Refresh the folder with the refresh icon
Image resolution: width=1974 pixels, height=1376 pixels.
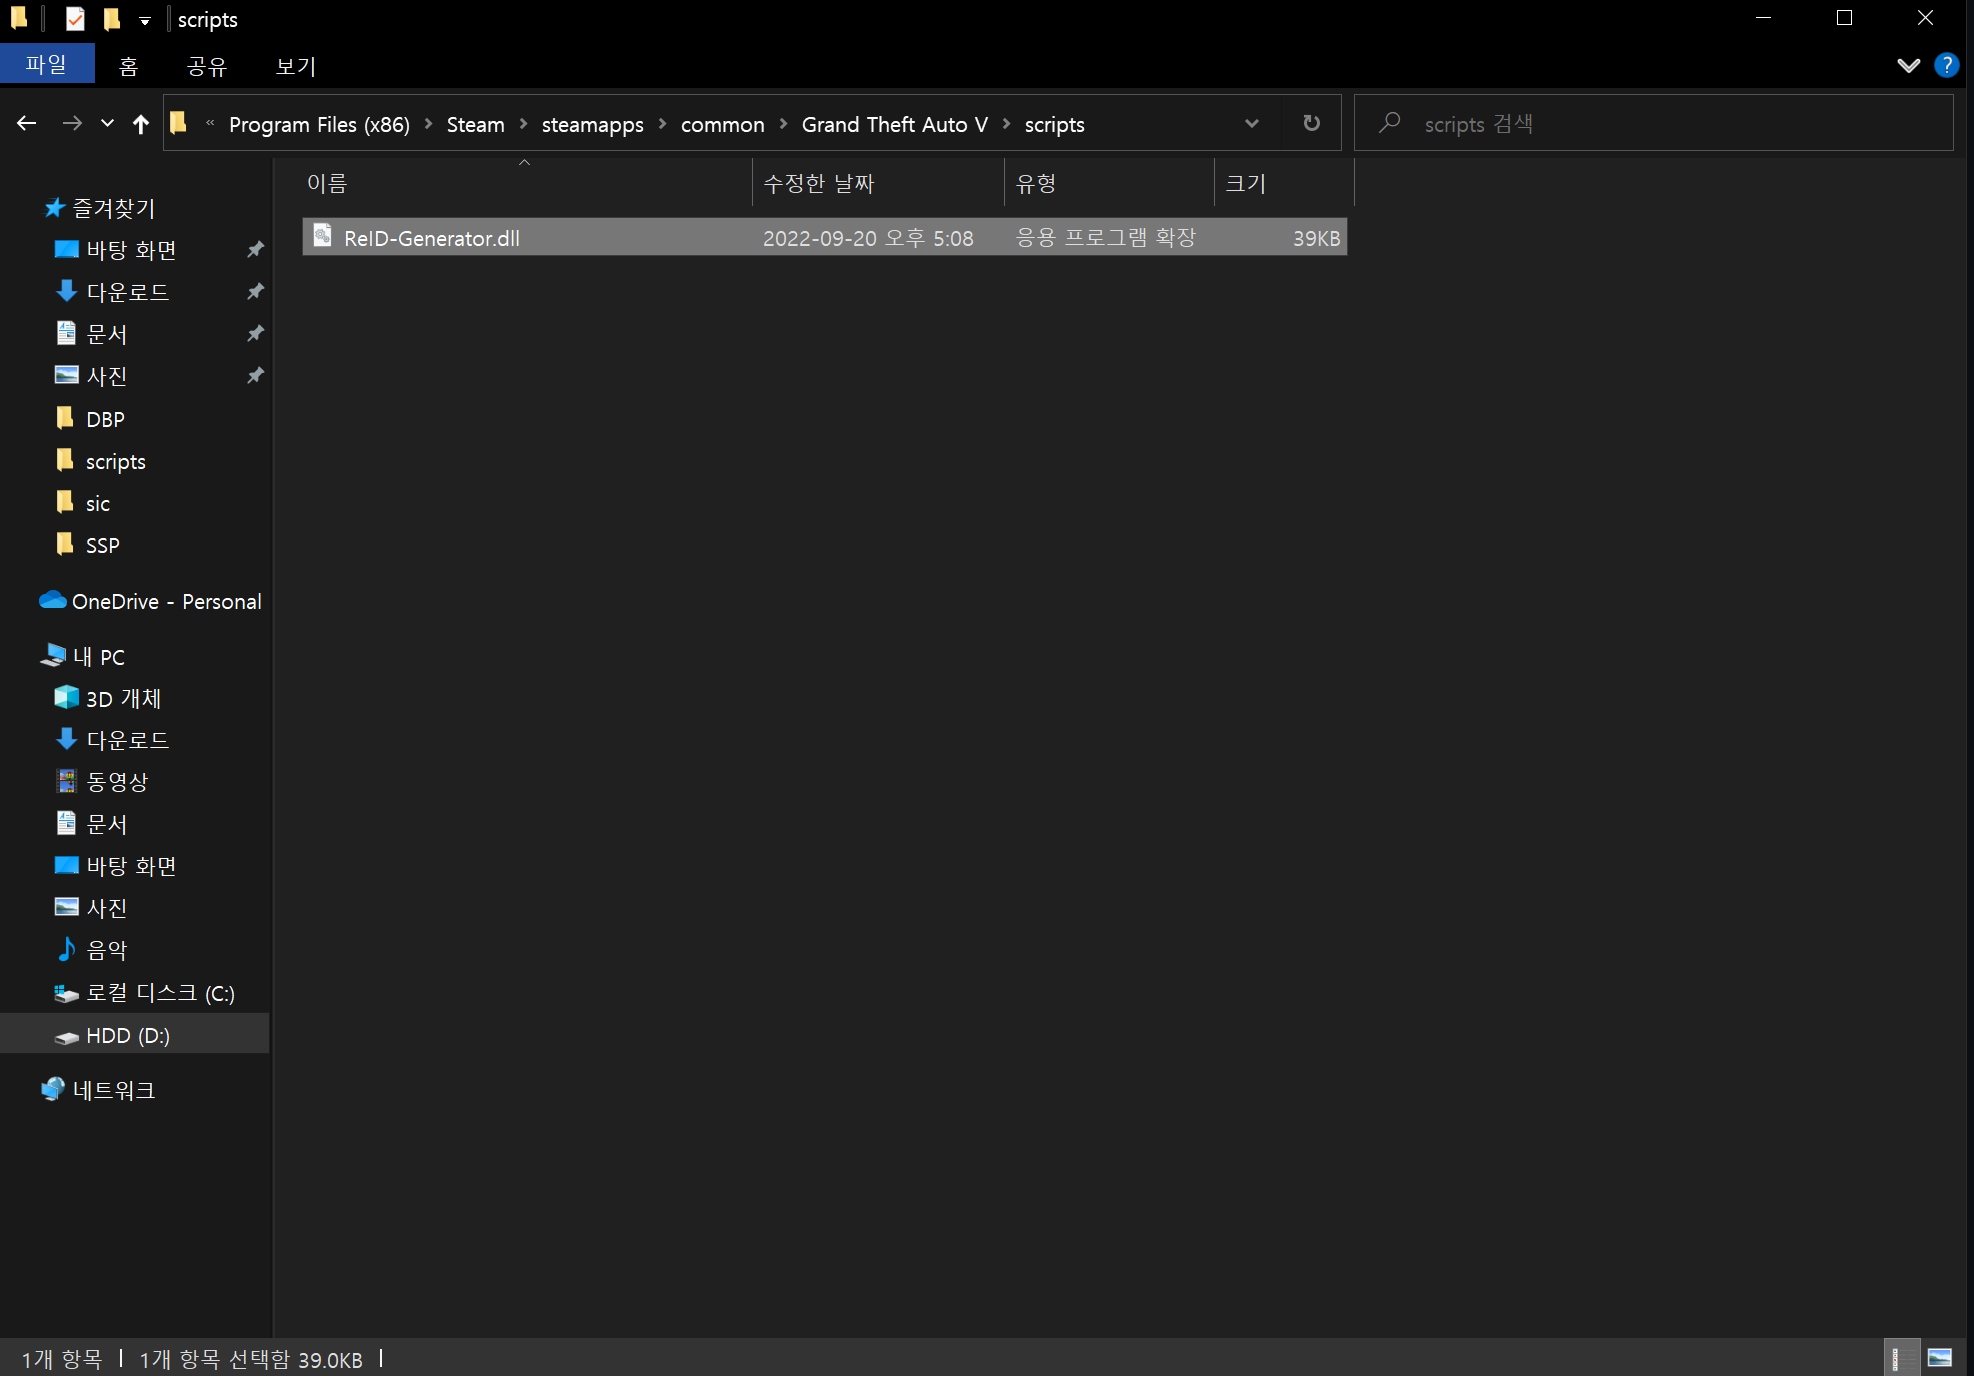1311,123
